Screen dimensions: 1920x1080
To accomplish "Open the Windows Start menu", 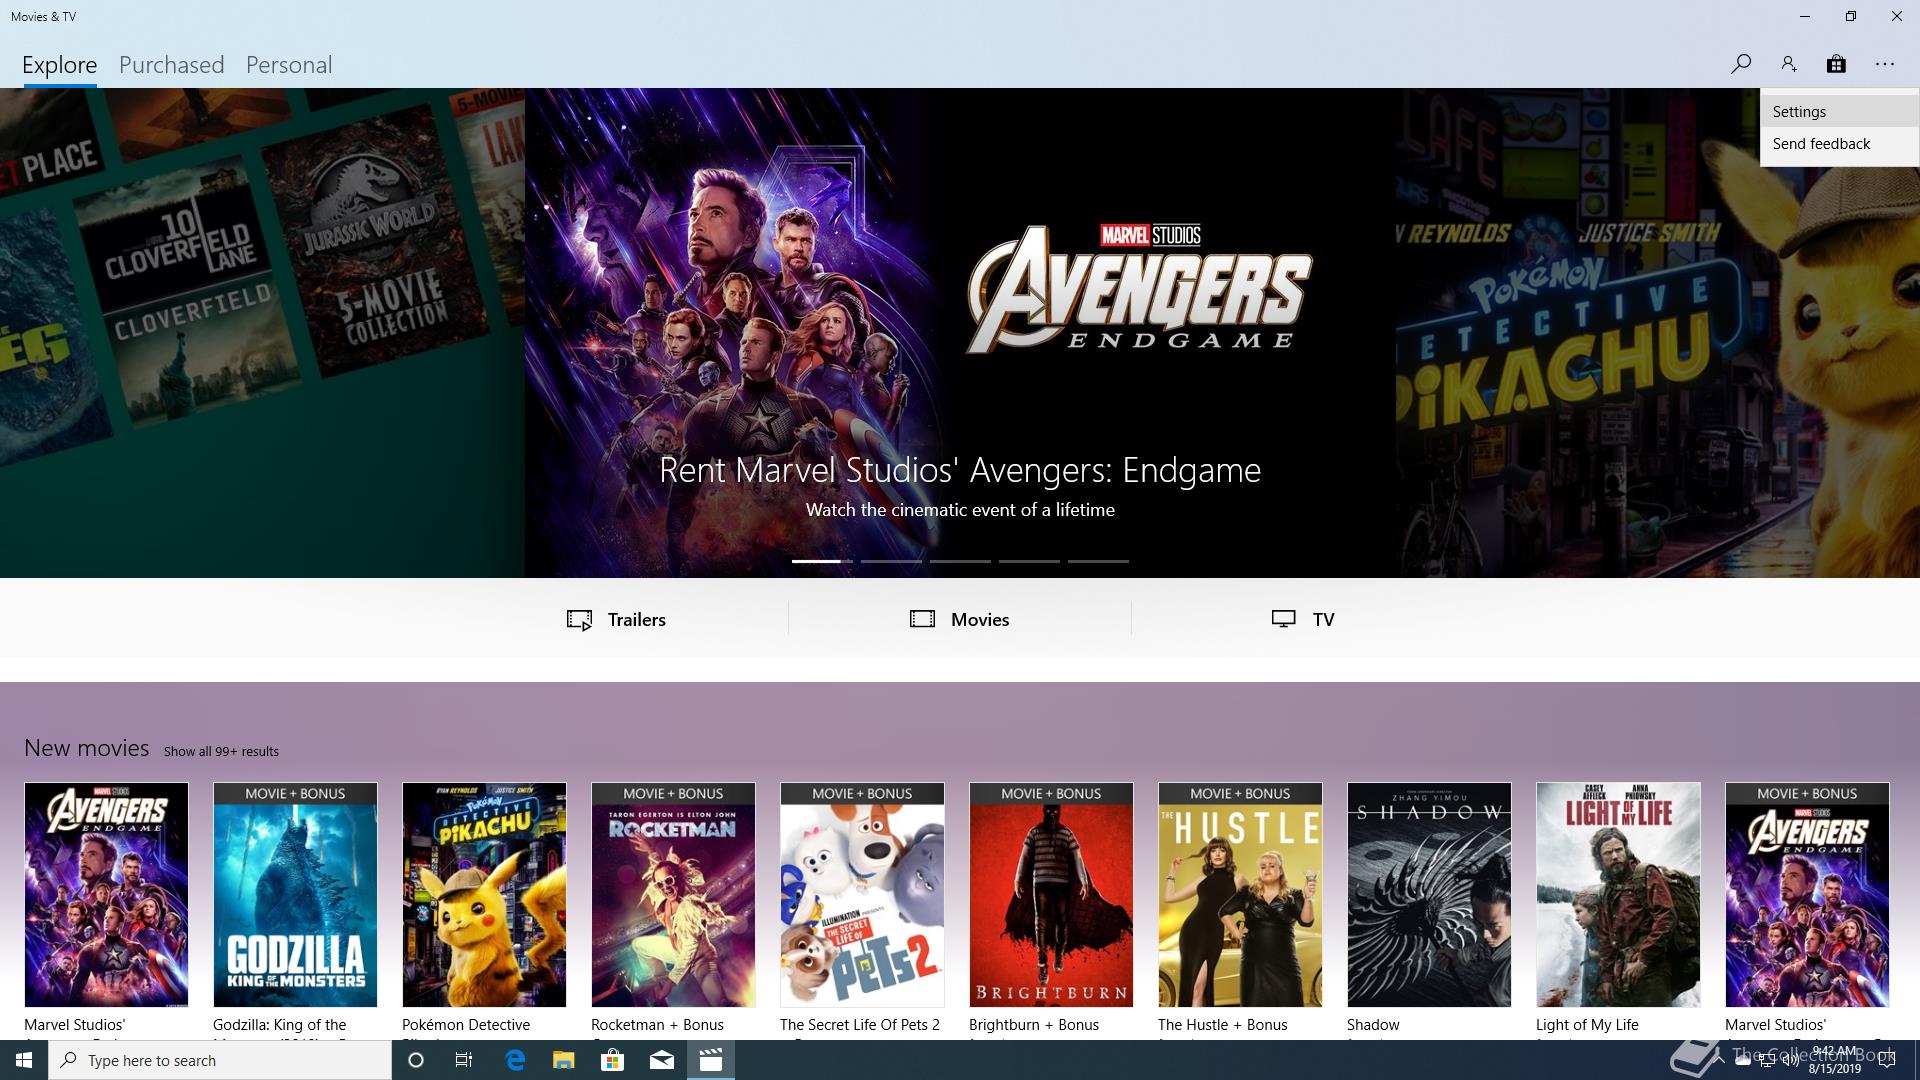I will tap(24, 1060).
